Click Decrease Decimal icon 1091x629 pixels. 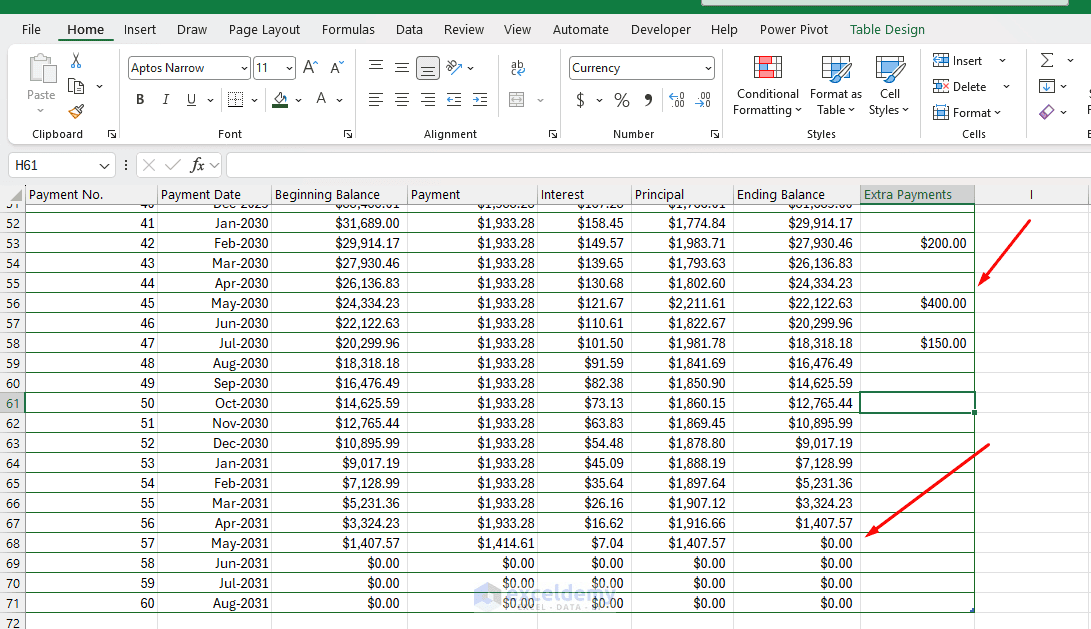[703, 100]
